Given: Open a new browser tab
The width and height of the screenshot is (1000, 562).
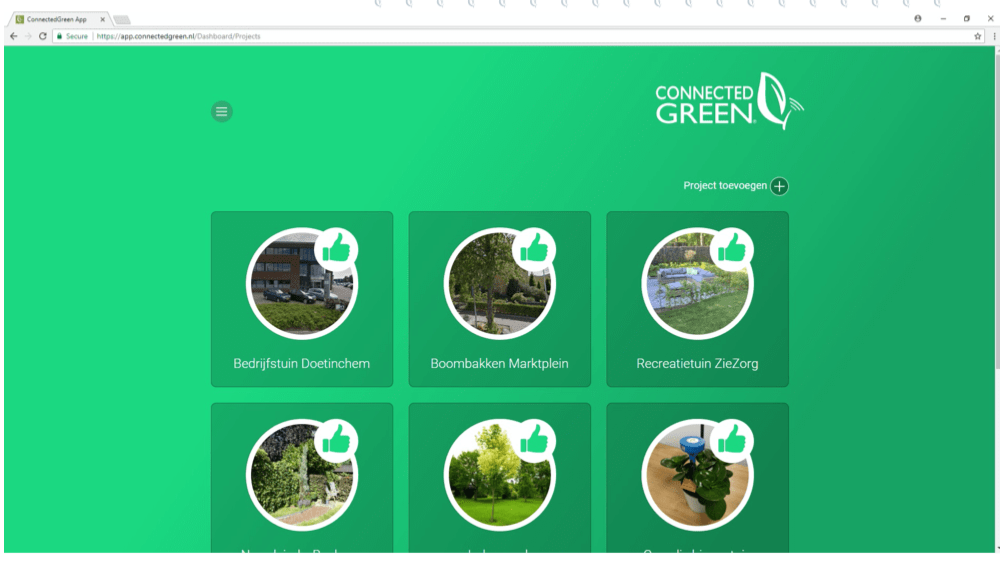Looking at the screenshot, I should 122,20.
